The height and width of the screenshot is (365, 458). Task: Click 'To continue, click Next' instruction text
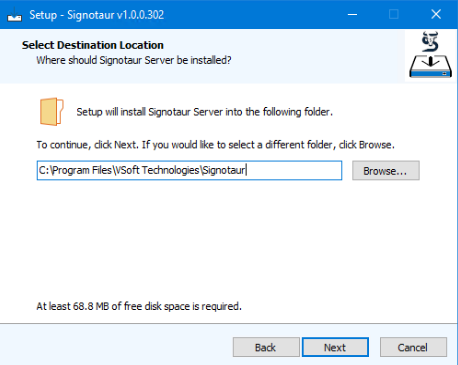[215, 145]
